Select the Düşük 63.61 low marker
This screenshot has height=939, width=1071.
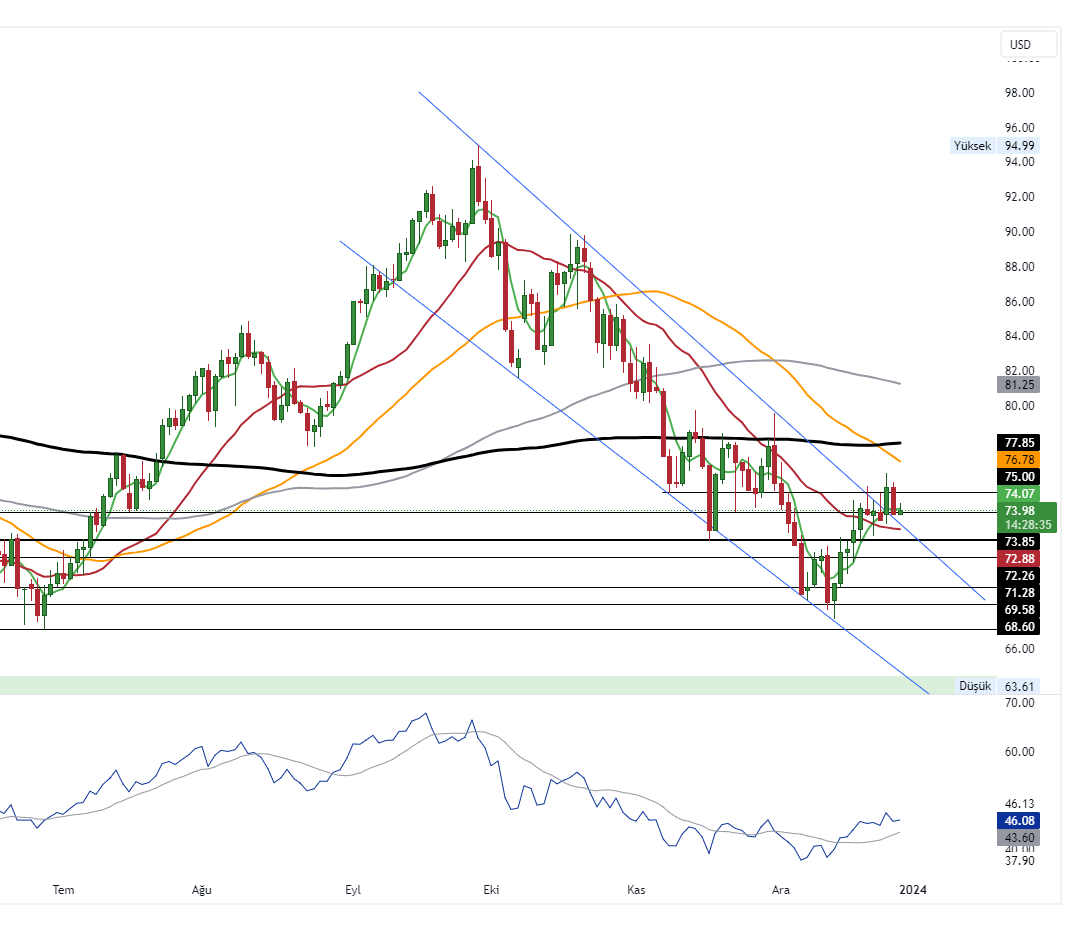(x=997, y=686)
